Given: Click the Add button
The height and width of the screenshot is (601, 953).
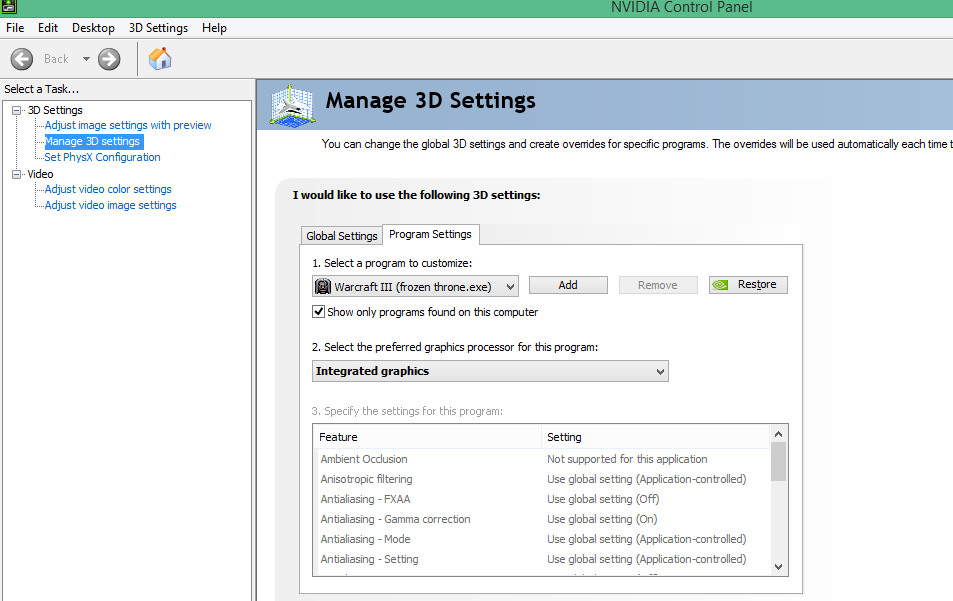Looking at the screenshot, I should [568, 285].
